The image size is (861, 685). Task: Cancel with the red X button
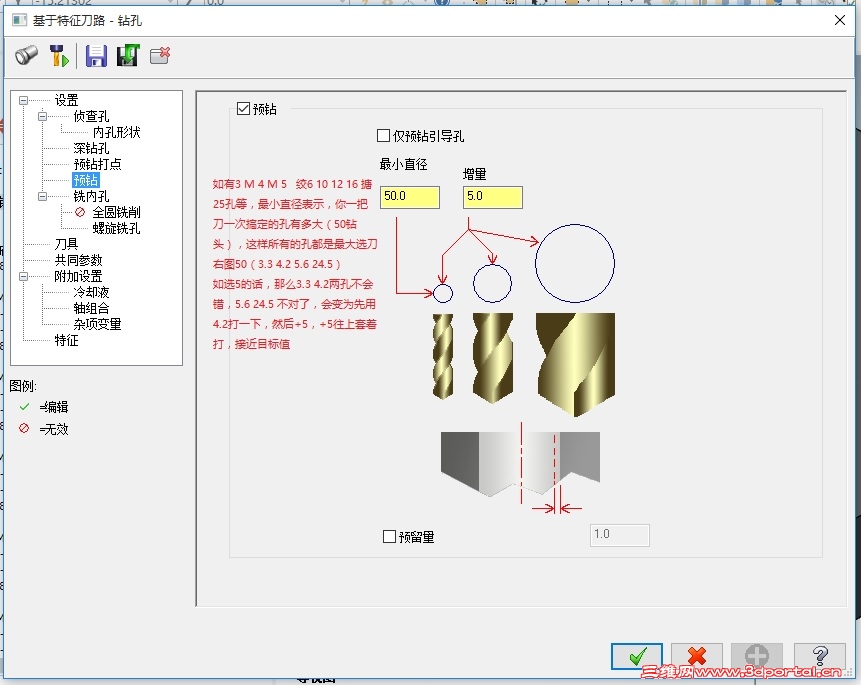click(x=696, y=656)
